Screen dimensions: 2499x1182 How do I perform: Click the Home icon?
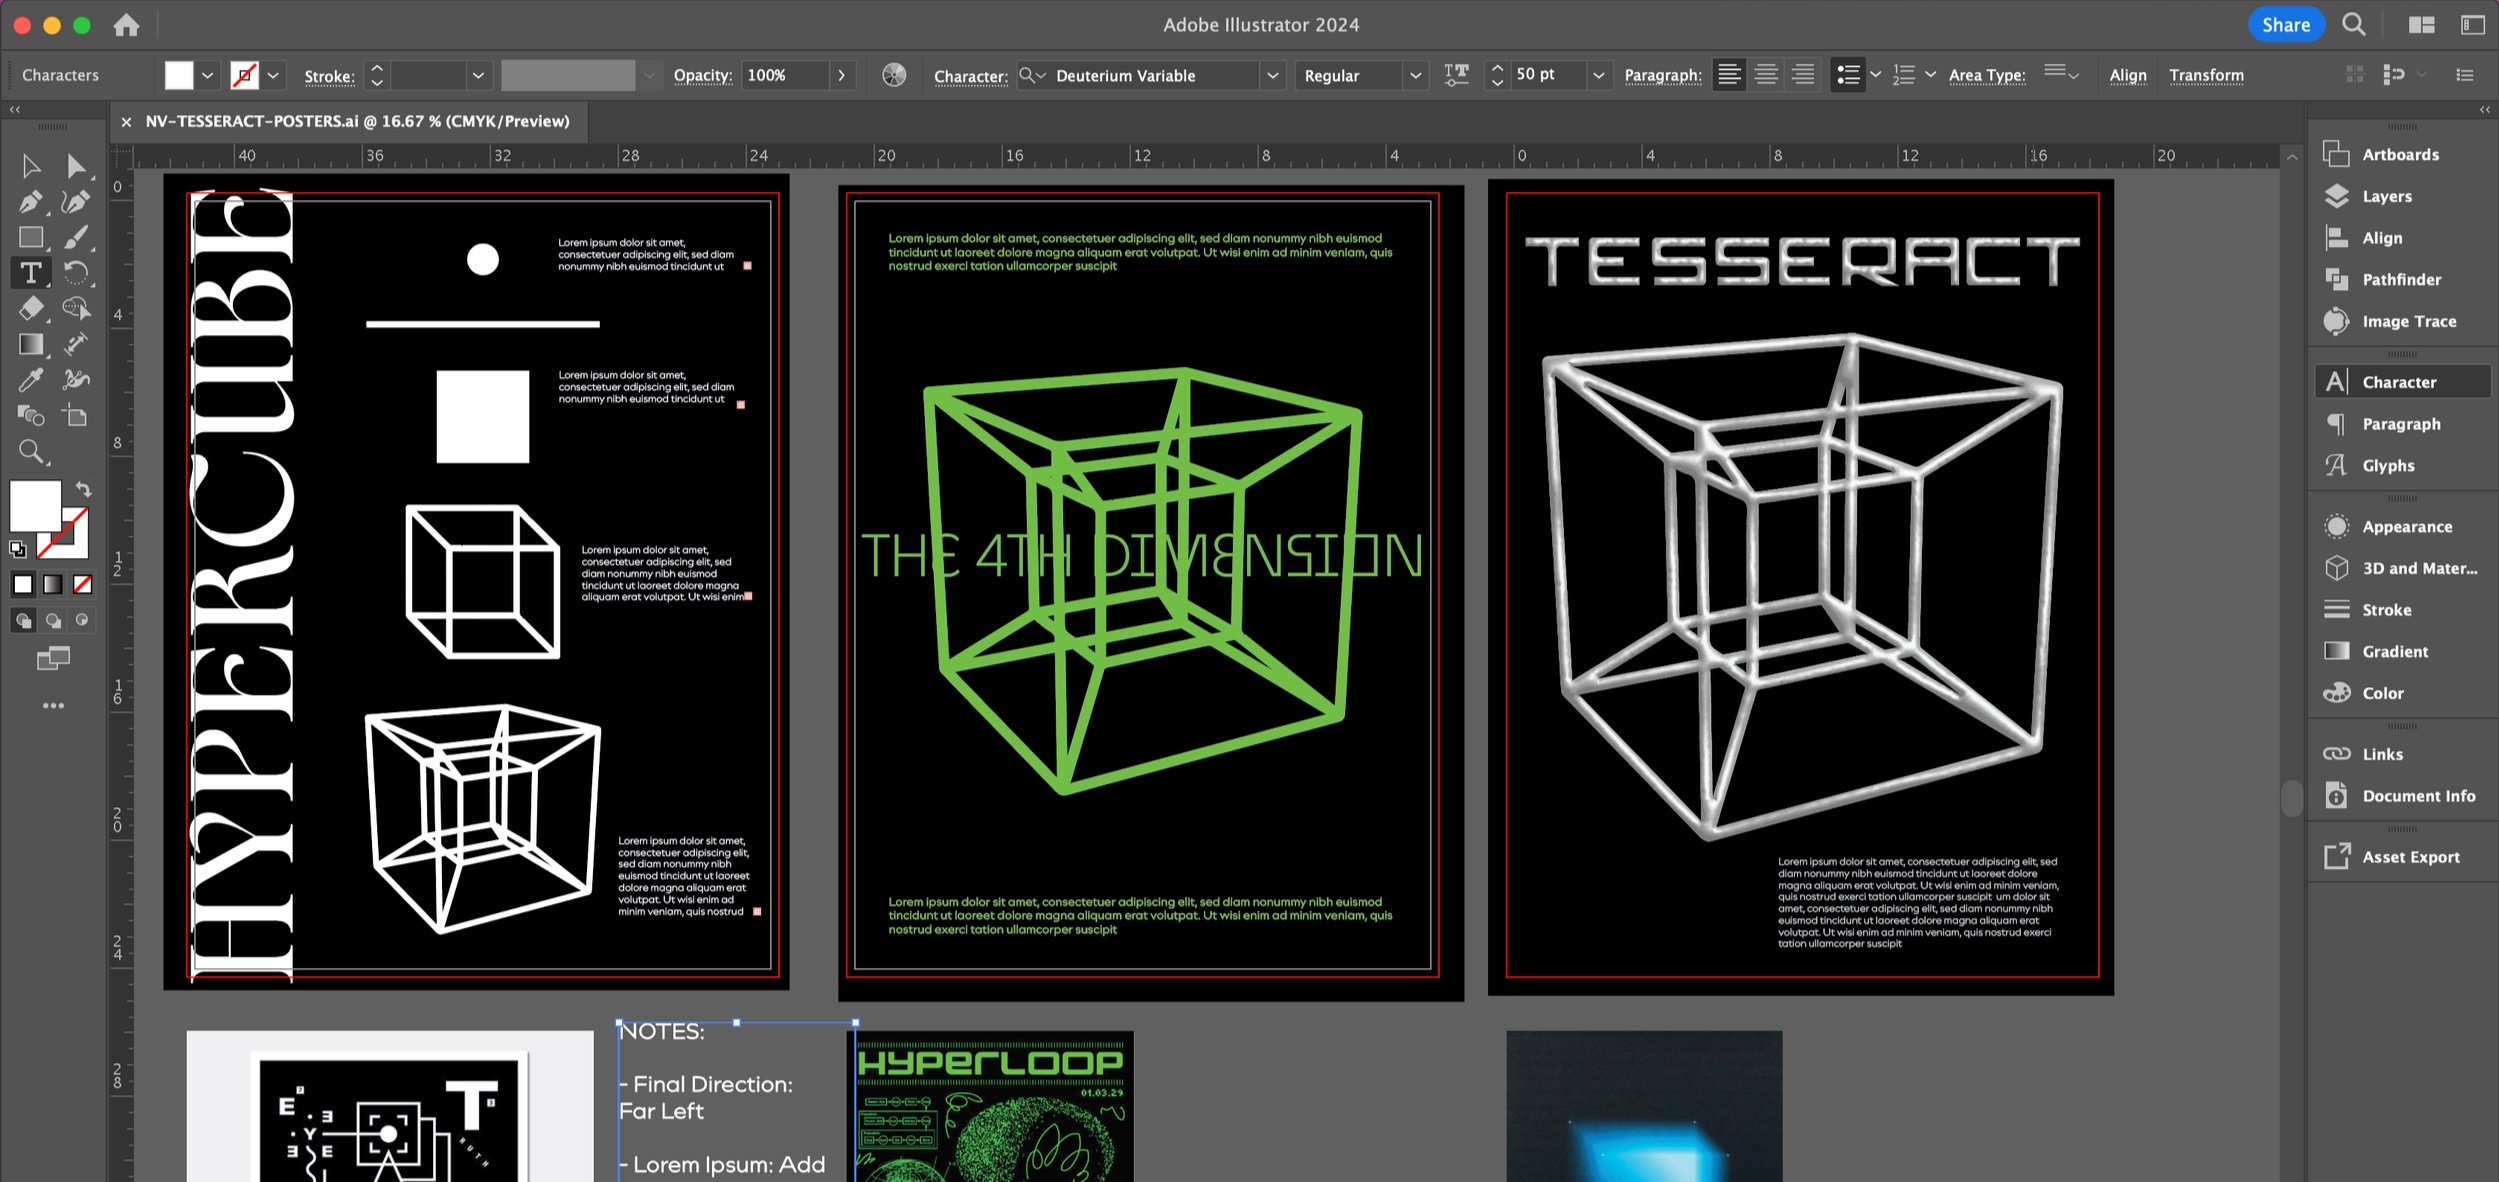pos(126,25)
